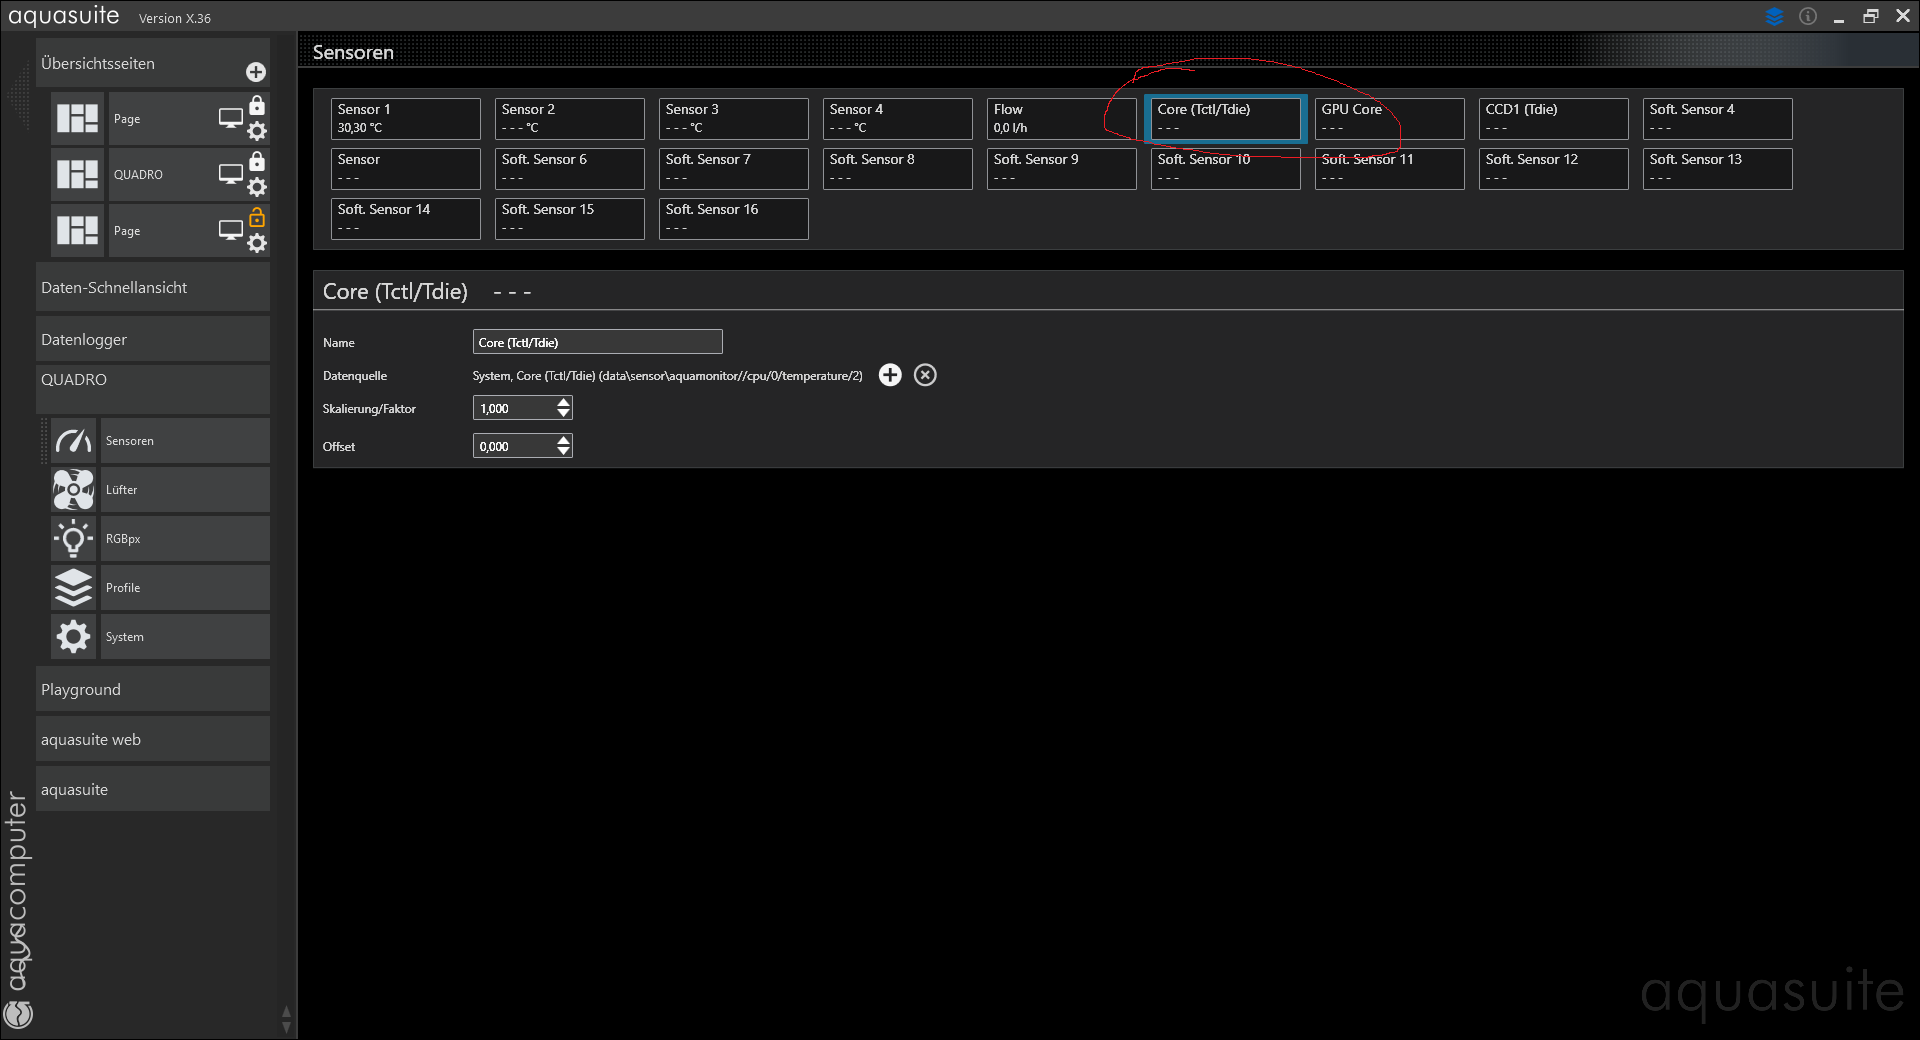The image size is (1920, 1040).
Task: Toggle the orange unlocked padlock
Action: tap(257, 217)
